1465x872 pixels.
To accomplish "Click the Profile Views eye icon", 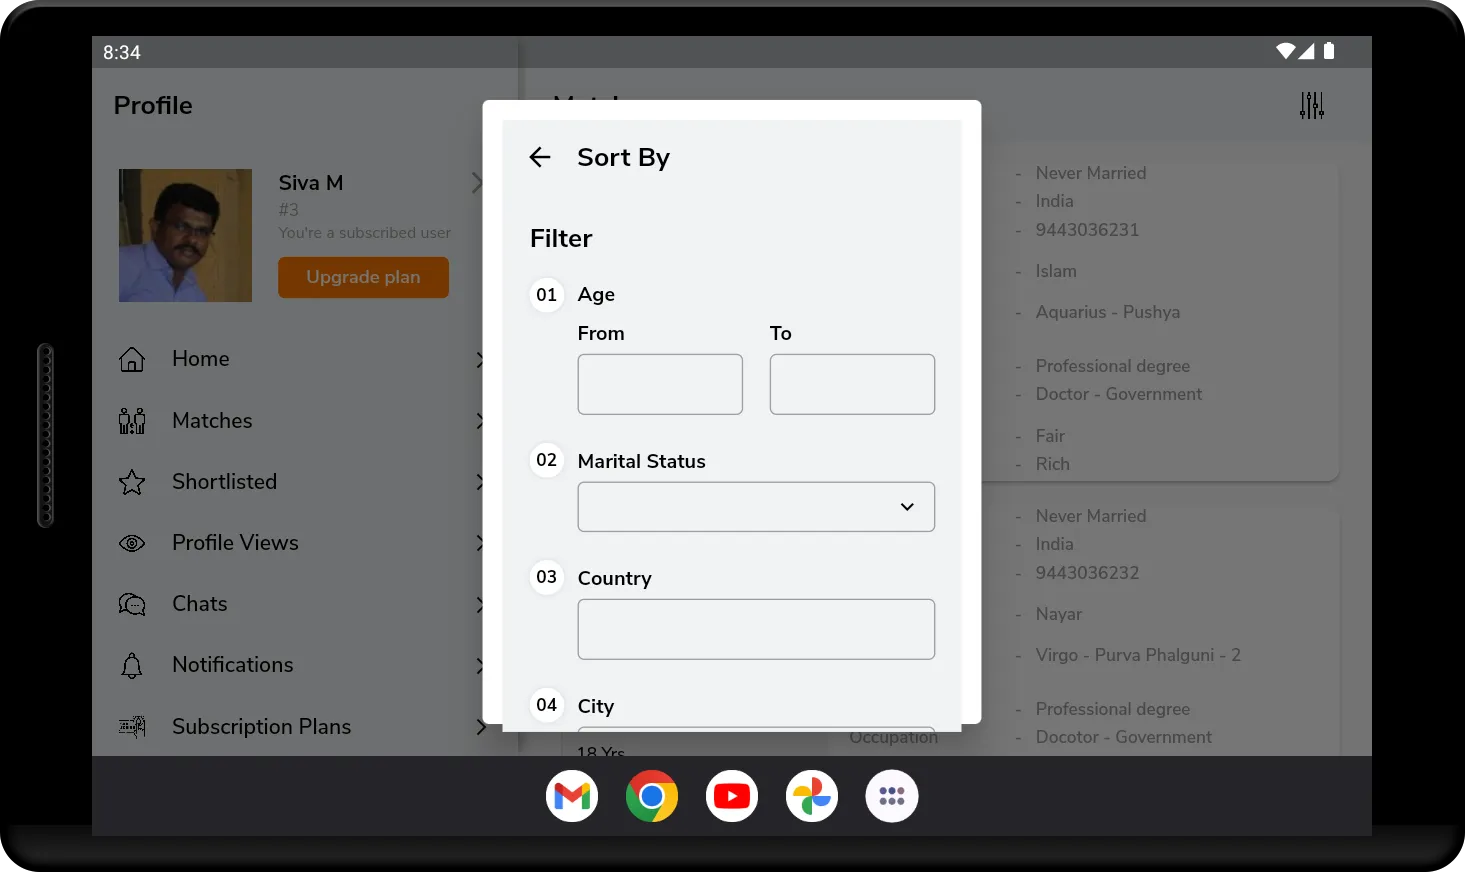I will [x=132, y=543].
